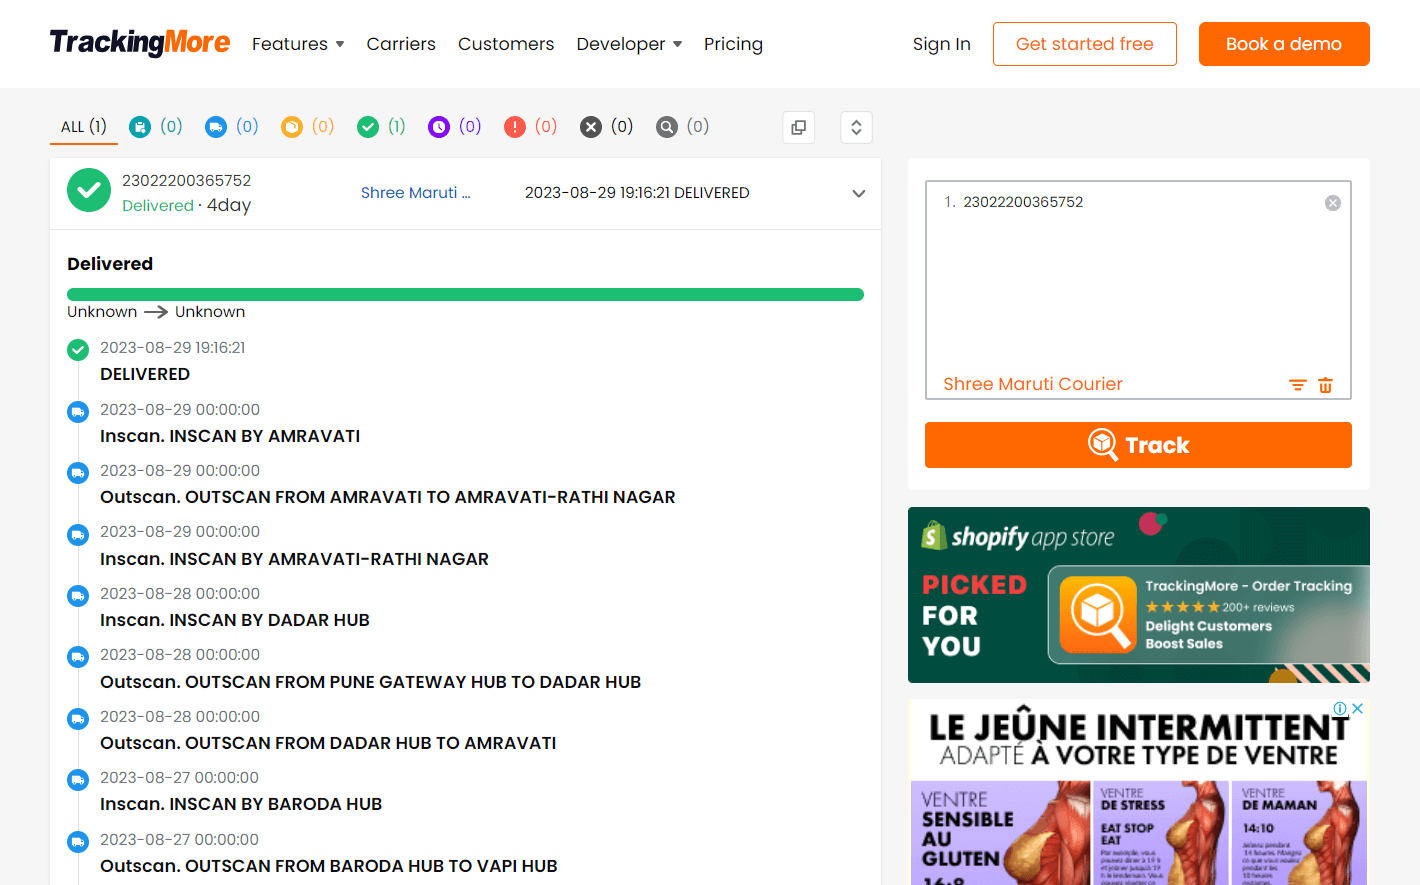
Task: Filter by teal clipboard info-received status
Action: [x=155, y=127]
